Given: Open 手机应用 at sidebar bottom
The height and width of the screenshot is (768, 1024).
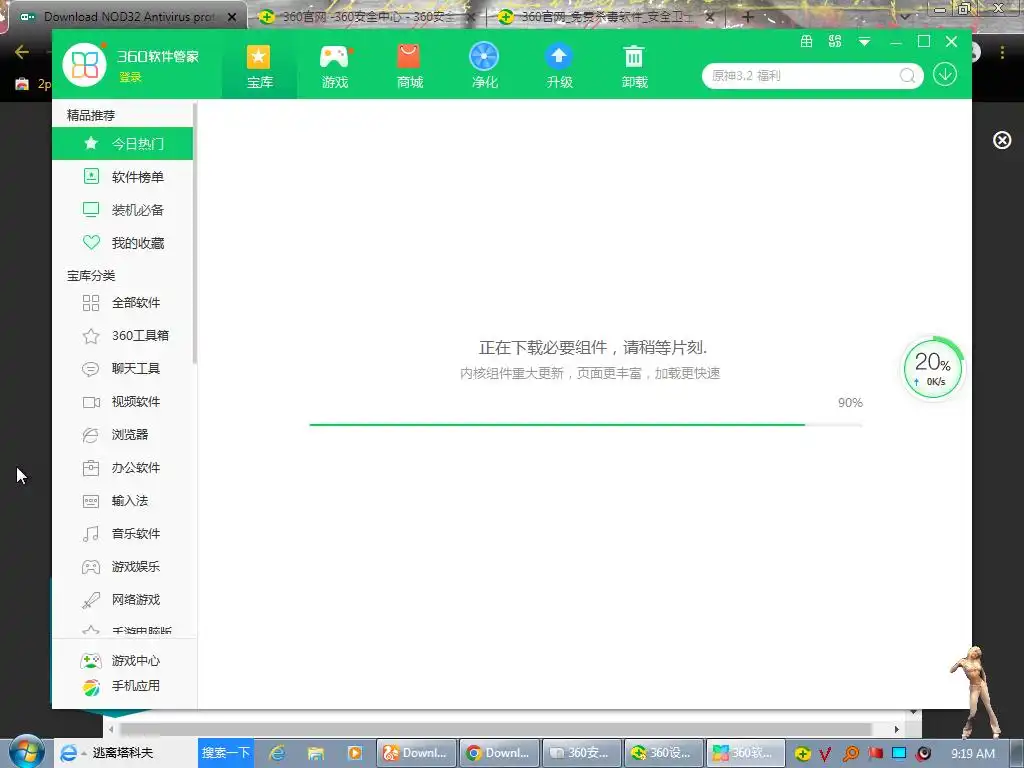Looking at the screenshot, I should point(121,686).
